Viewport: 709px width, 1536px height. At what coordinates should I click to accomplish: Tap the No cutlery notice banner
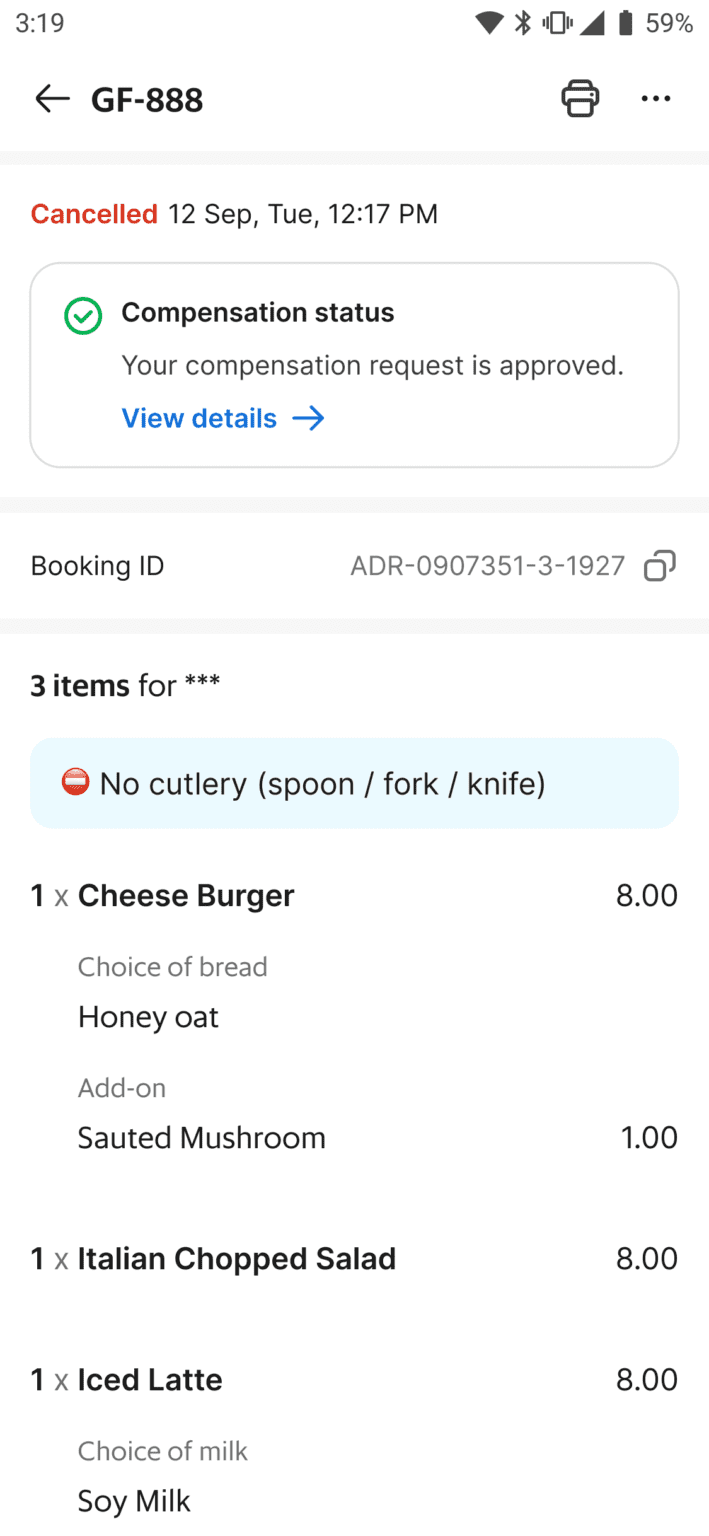(354, 783)
